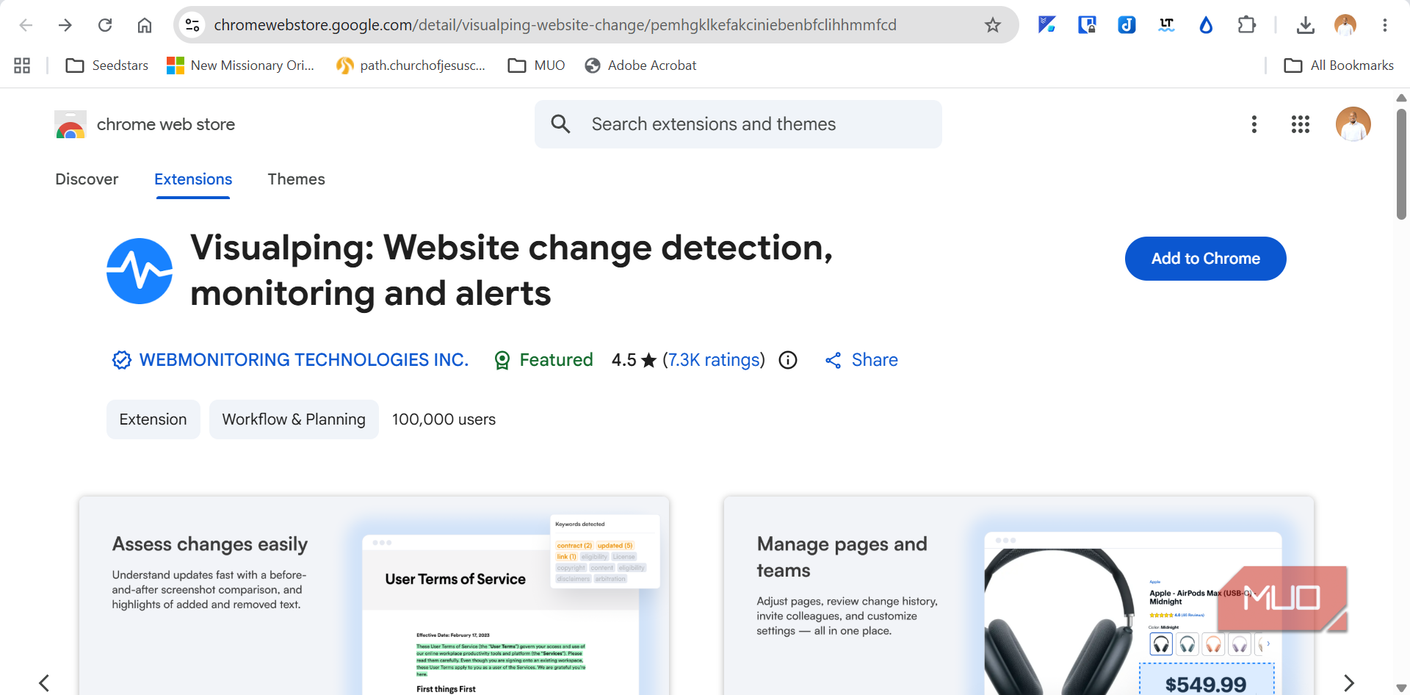1410x695 pixels.
Task: Open Google account avatar in web store
Action: coord(1353,124)
